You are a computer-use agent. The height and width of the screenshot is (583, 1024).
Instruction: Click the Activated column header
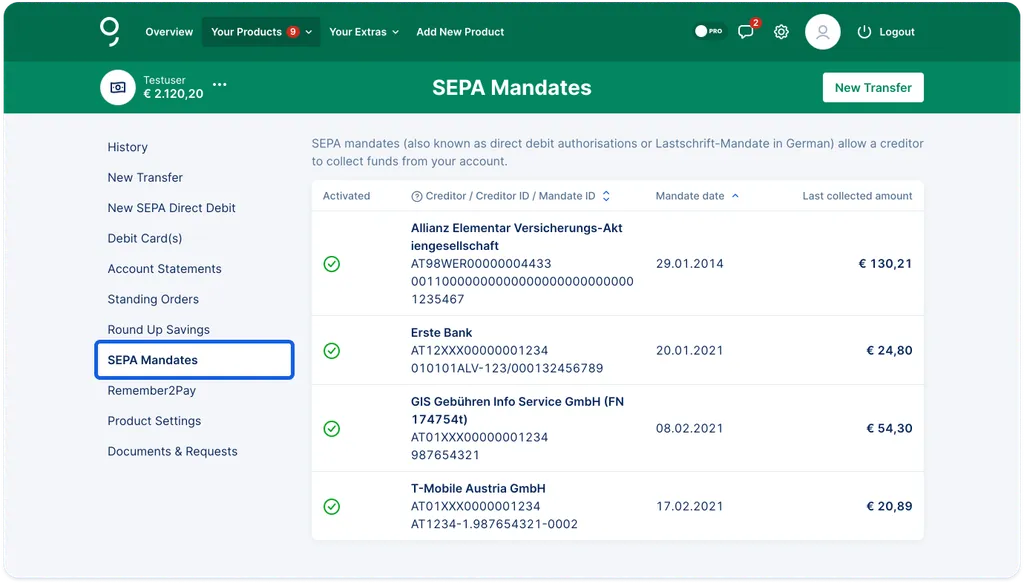[x=346, y=196]
